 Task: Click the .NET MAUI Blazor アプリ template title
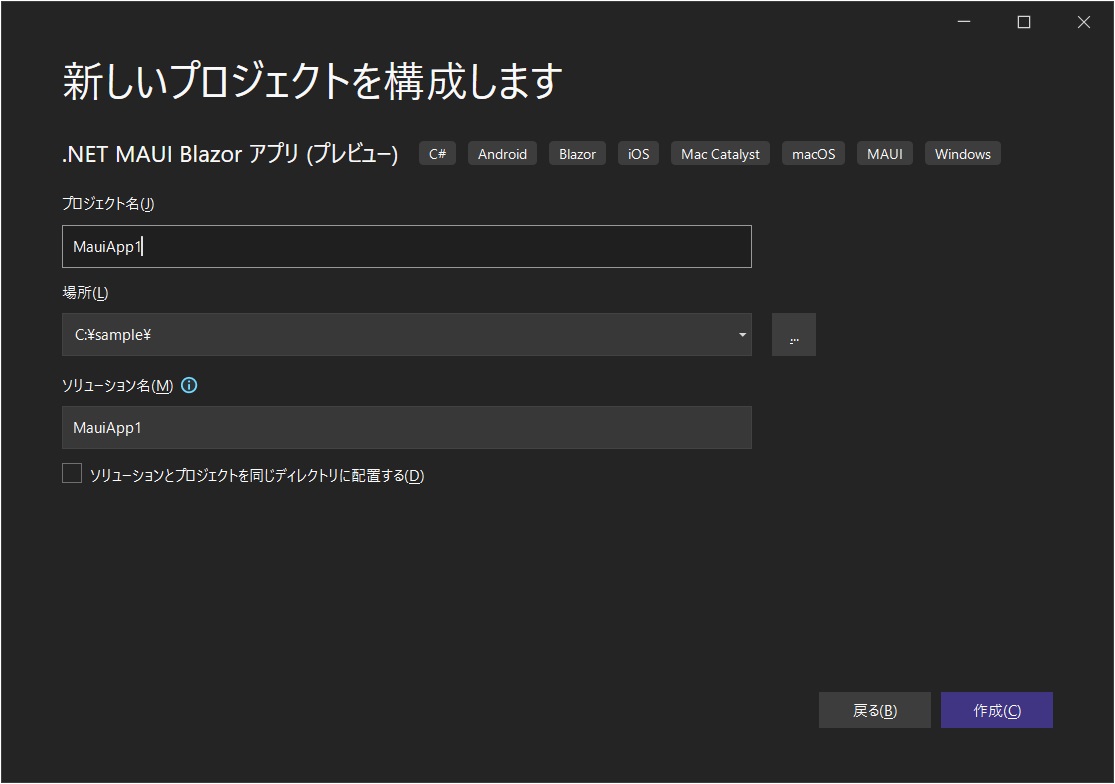[230, 154]
